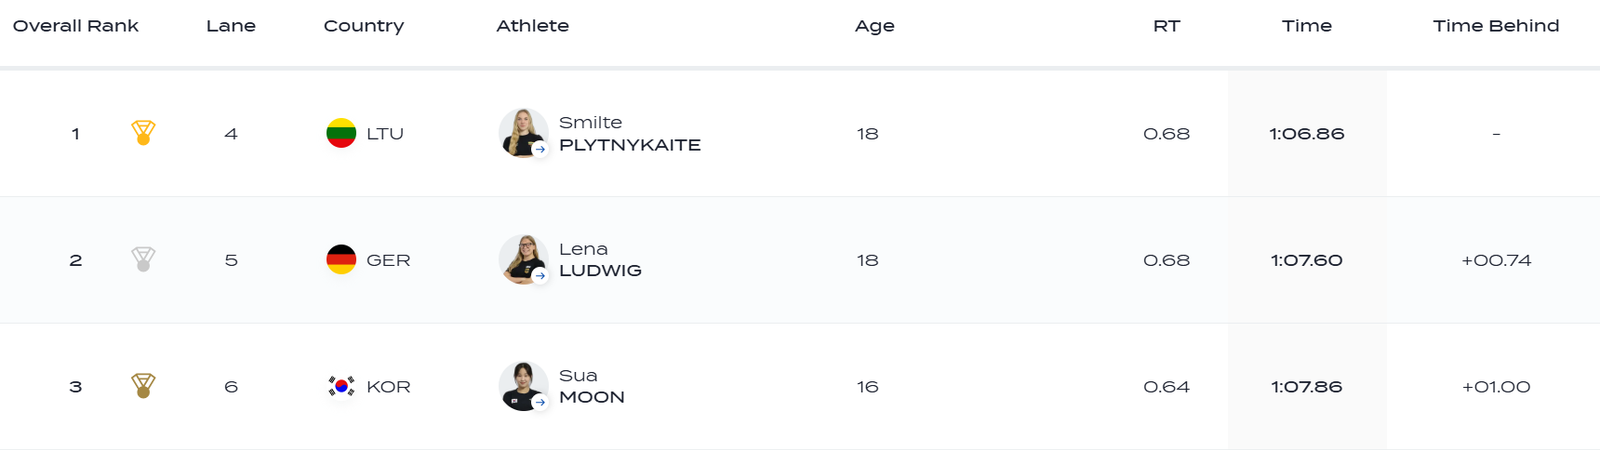Select the winning time 1:06.86
This screenshot has height=450, width=1600.
(1306, 134)
